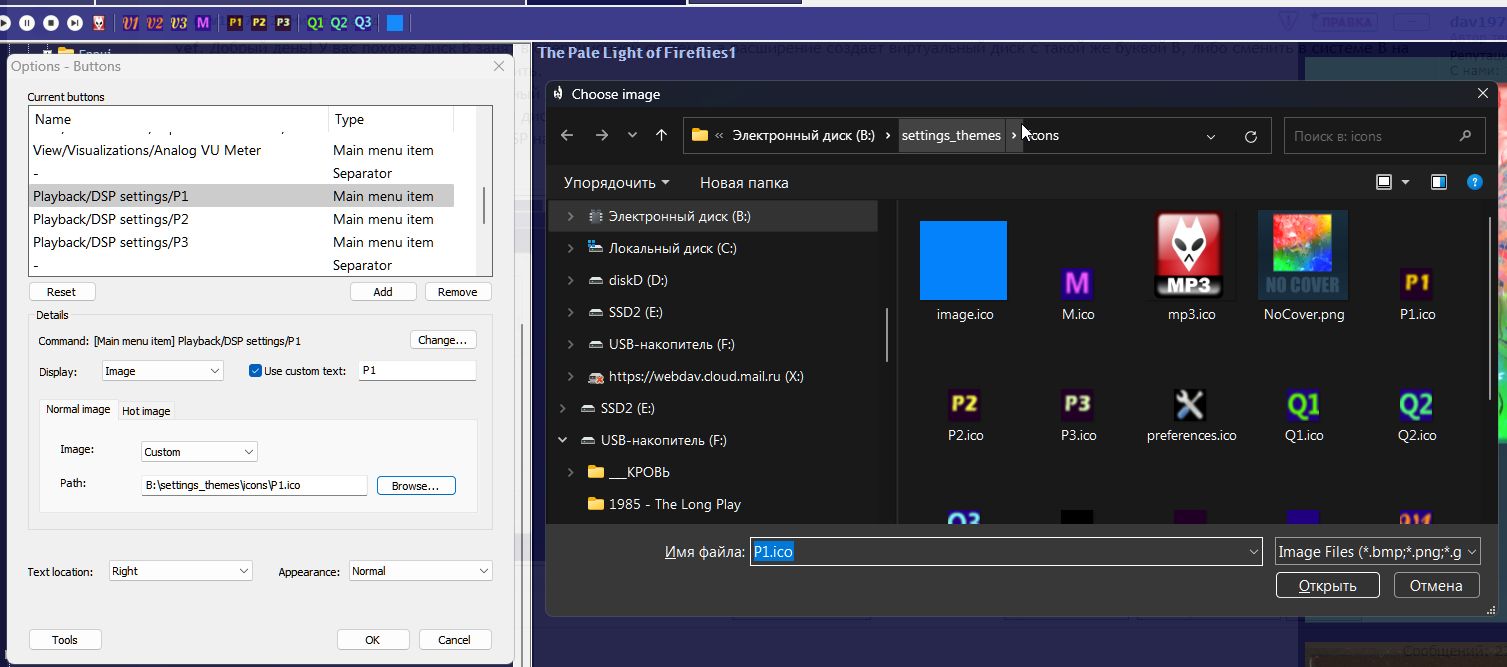Screen dimensions: 1507x667
Task: Refresh the icons folder listing
Action: [x=1250, y=136]
